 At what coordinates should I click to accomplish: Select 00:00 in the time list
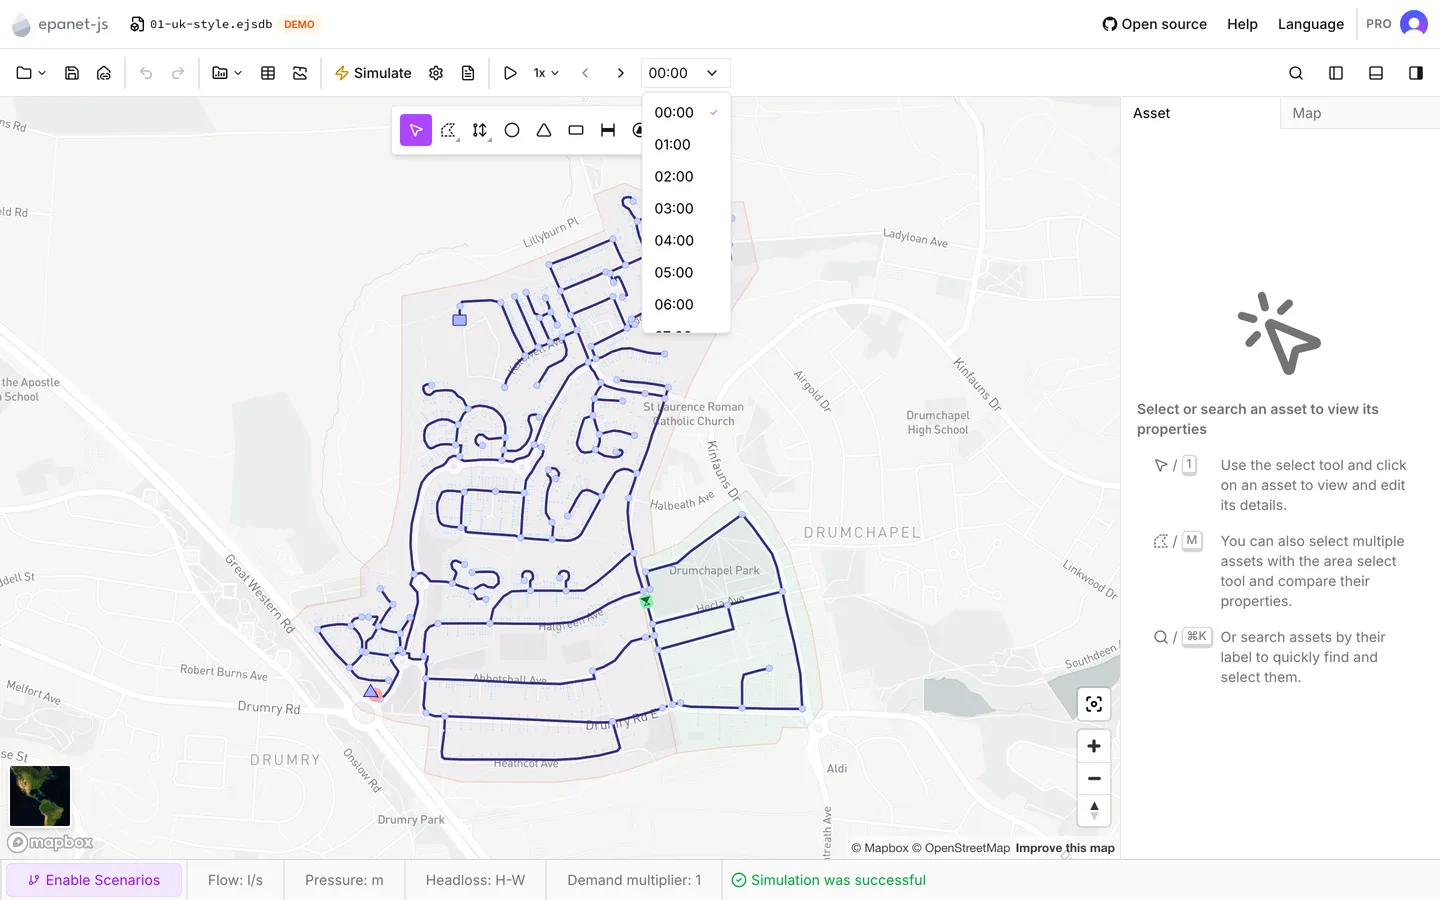[x=686, y=113]
